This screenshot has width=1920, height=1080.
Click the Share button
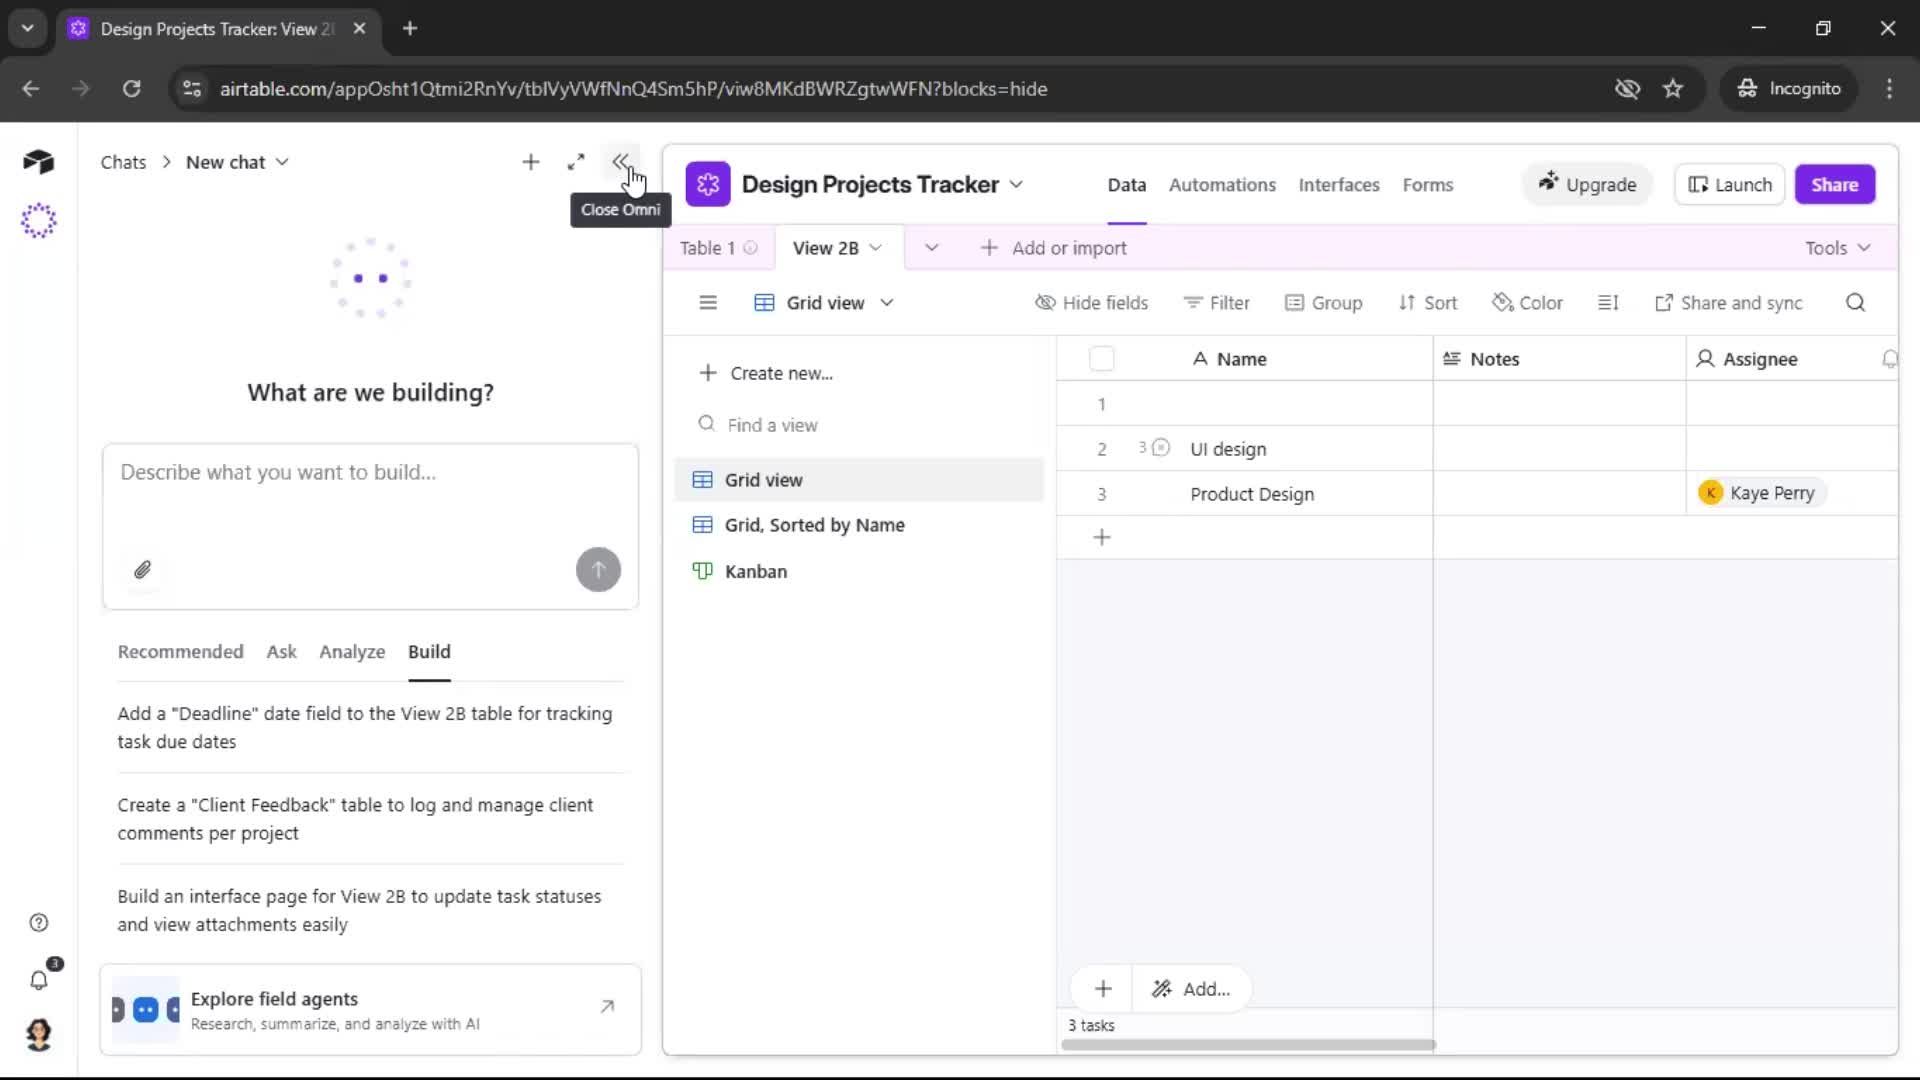[x=1834, y=185]
